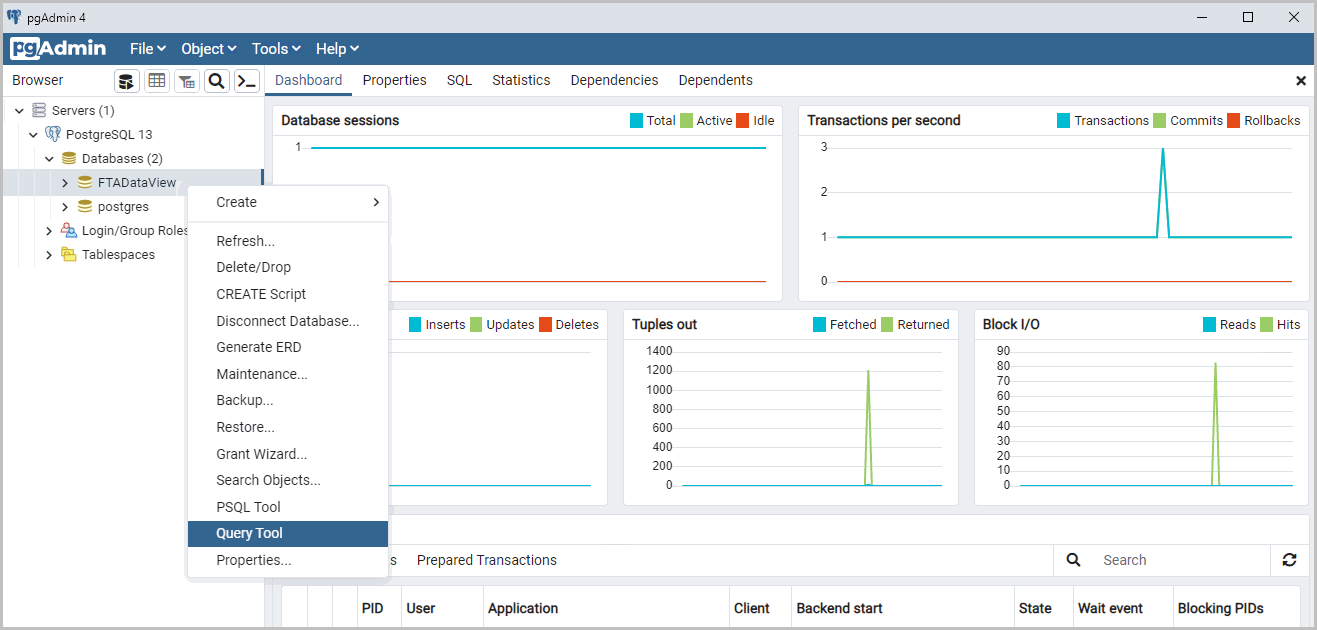Open the Prepared Transactions tab

tap(487, 560)
